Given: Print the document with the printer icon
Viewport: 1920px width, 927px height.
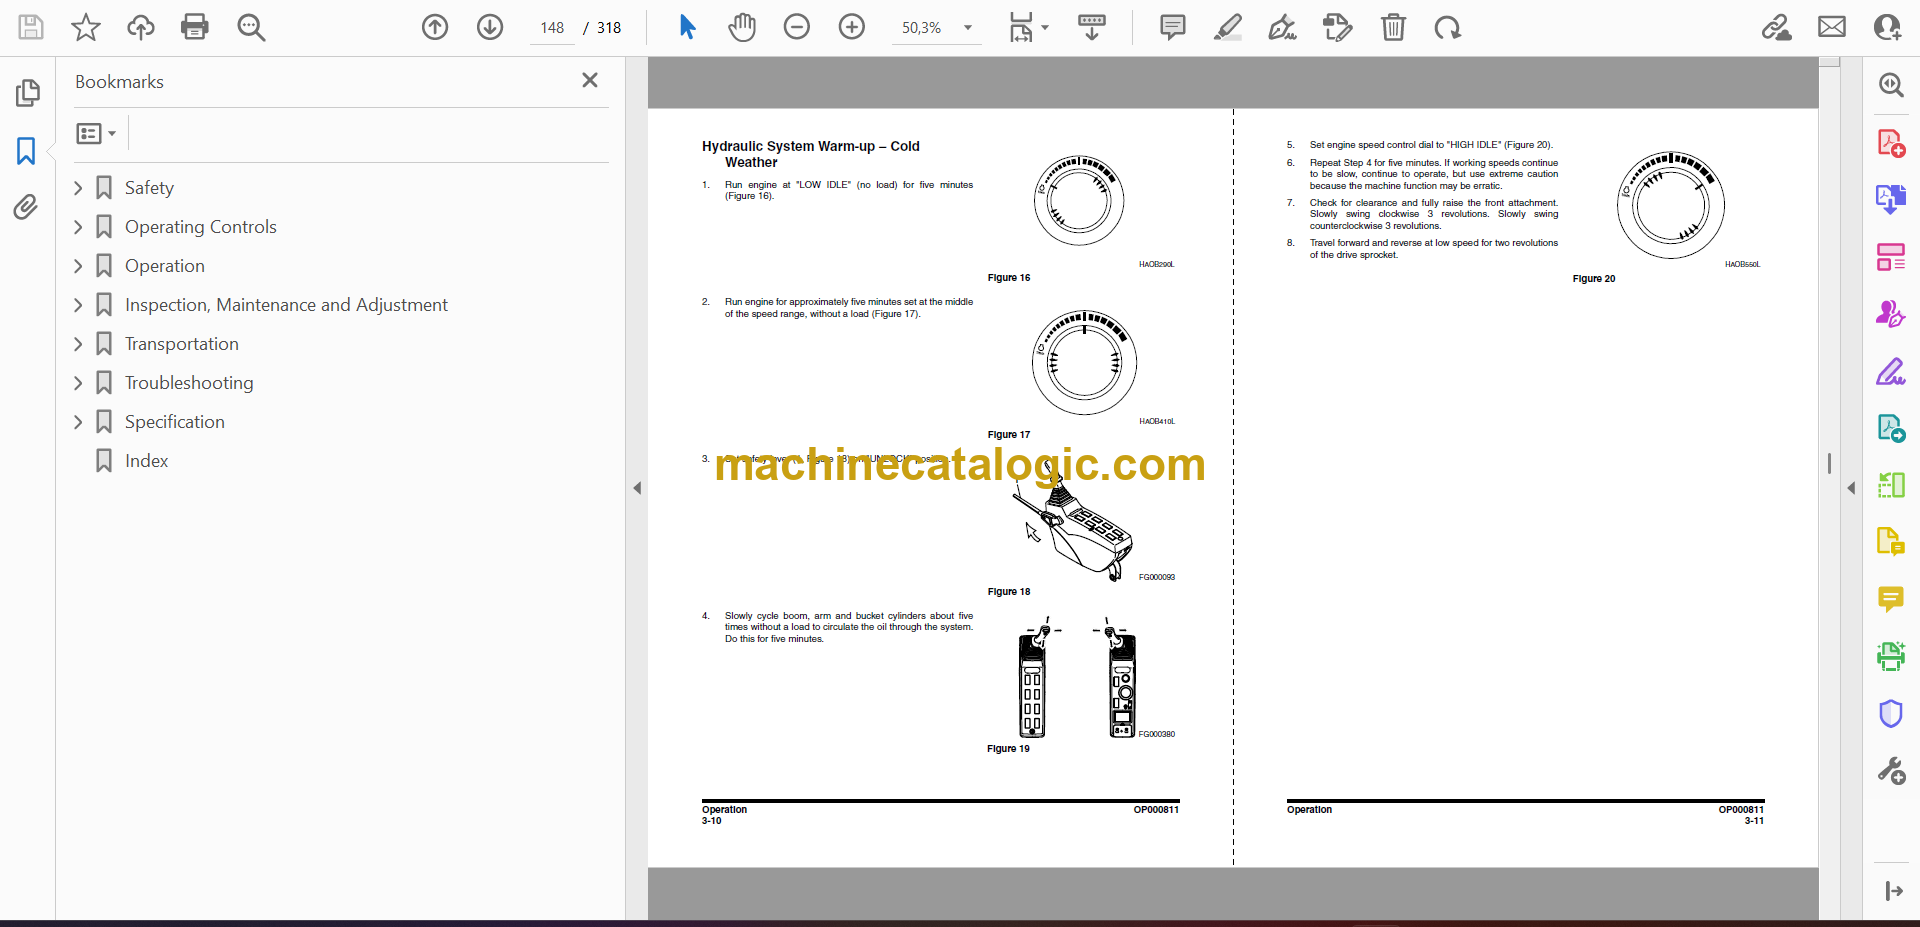Looking at the screenshot, I should 195,27.
